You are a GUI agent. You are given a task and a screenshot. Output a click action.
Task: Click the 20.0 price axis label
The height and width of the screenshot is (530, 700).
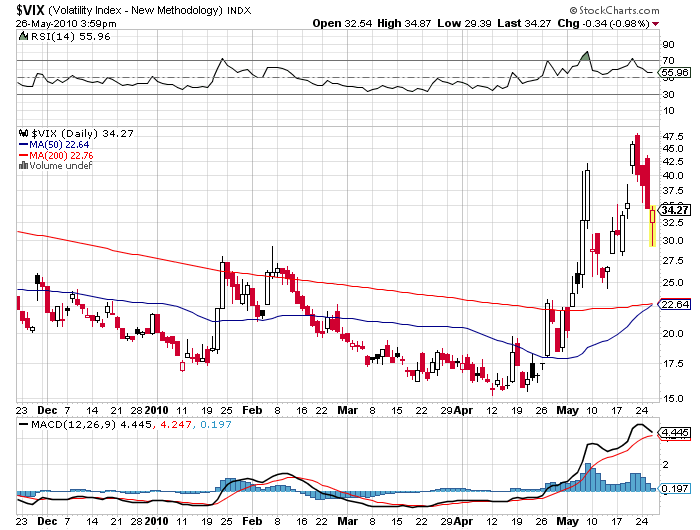click(x=673, y=334)
